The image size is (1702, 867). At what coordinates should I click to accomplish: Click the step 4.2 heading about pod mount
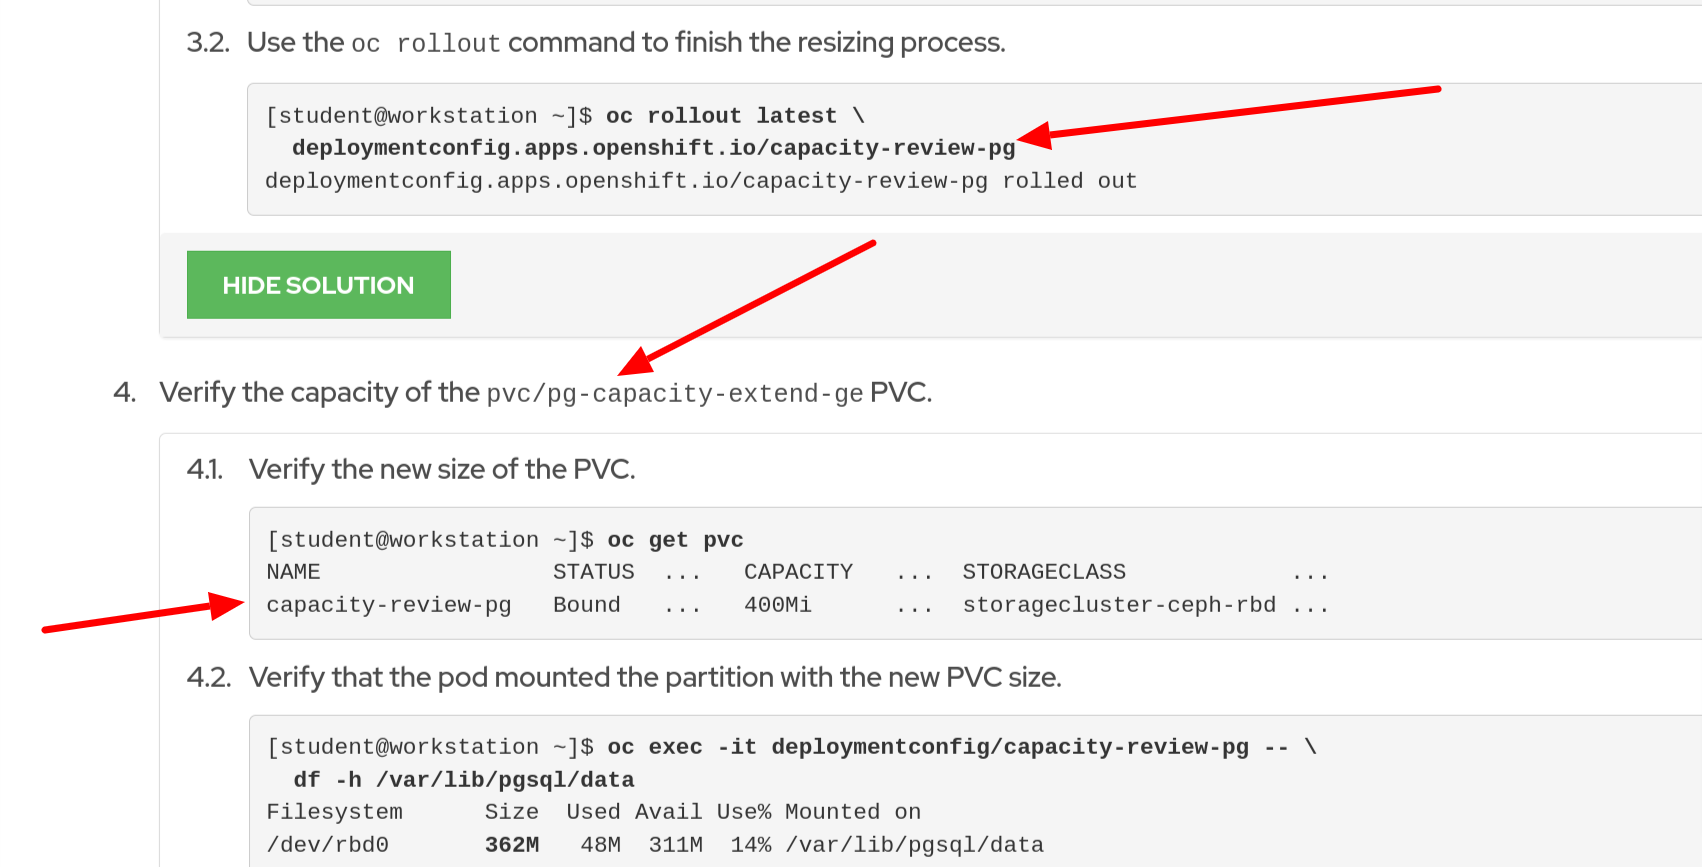[654, 677]
